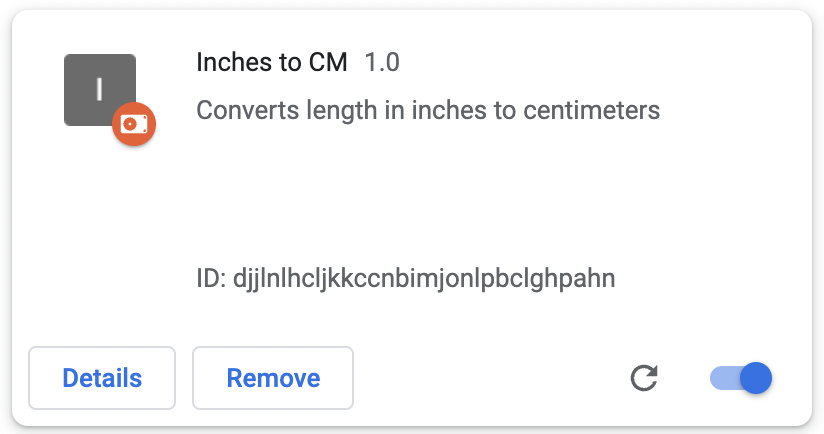
Task: Click the red-orange badge on extension icon
Action: tap(134, 124)
